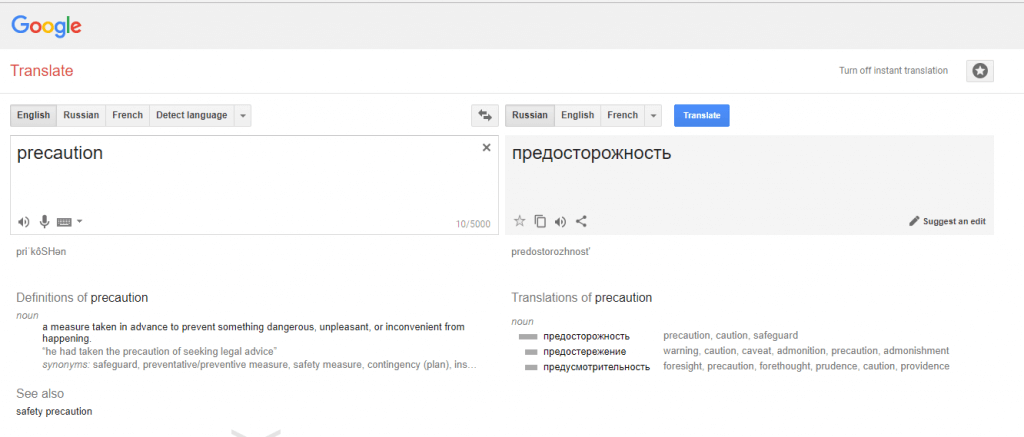Expand the source language dropdown arrow

pos(243,115)
